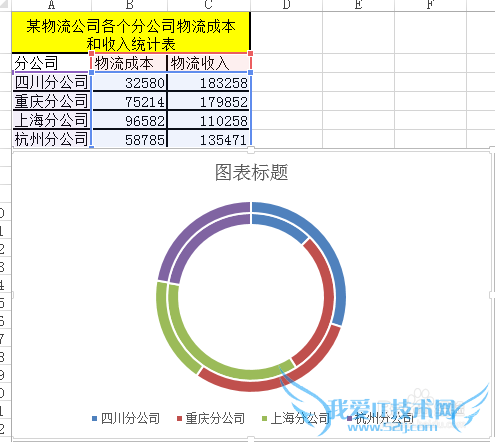Image resolution: width=495 pixels, height=442 pixels.
Task: Select the yellow title cell of the table
Action: 131,32
